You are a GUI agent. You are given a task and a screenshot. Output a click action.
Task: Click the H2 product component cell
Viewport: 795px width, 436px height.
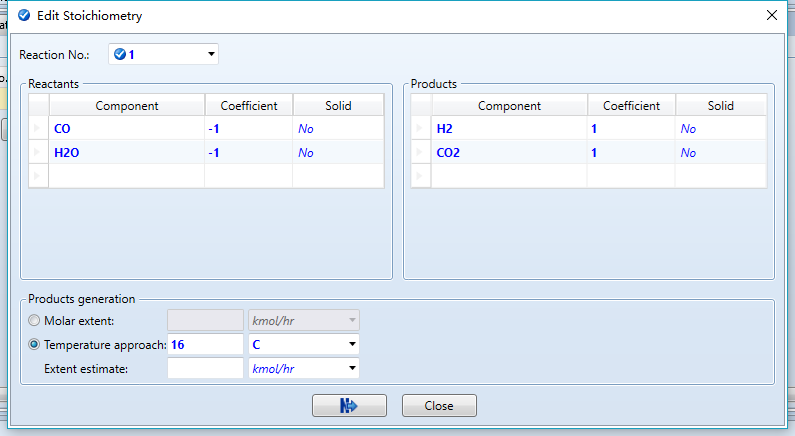[509, 129]
